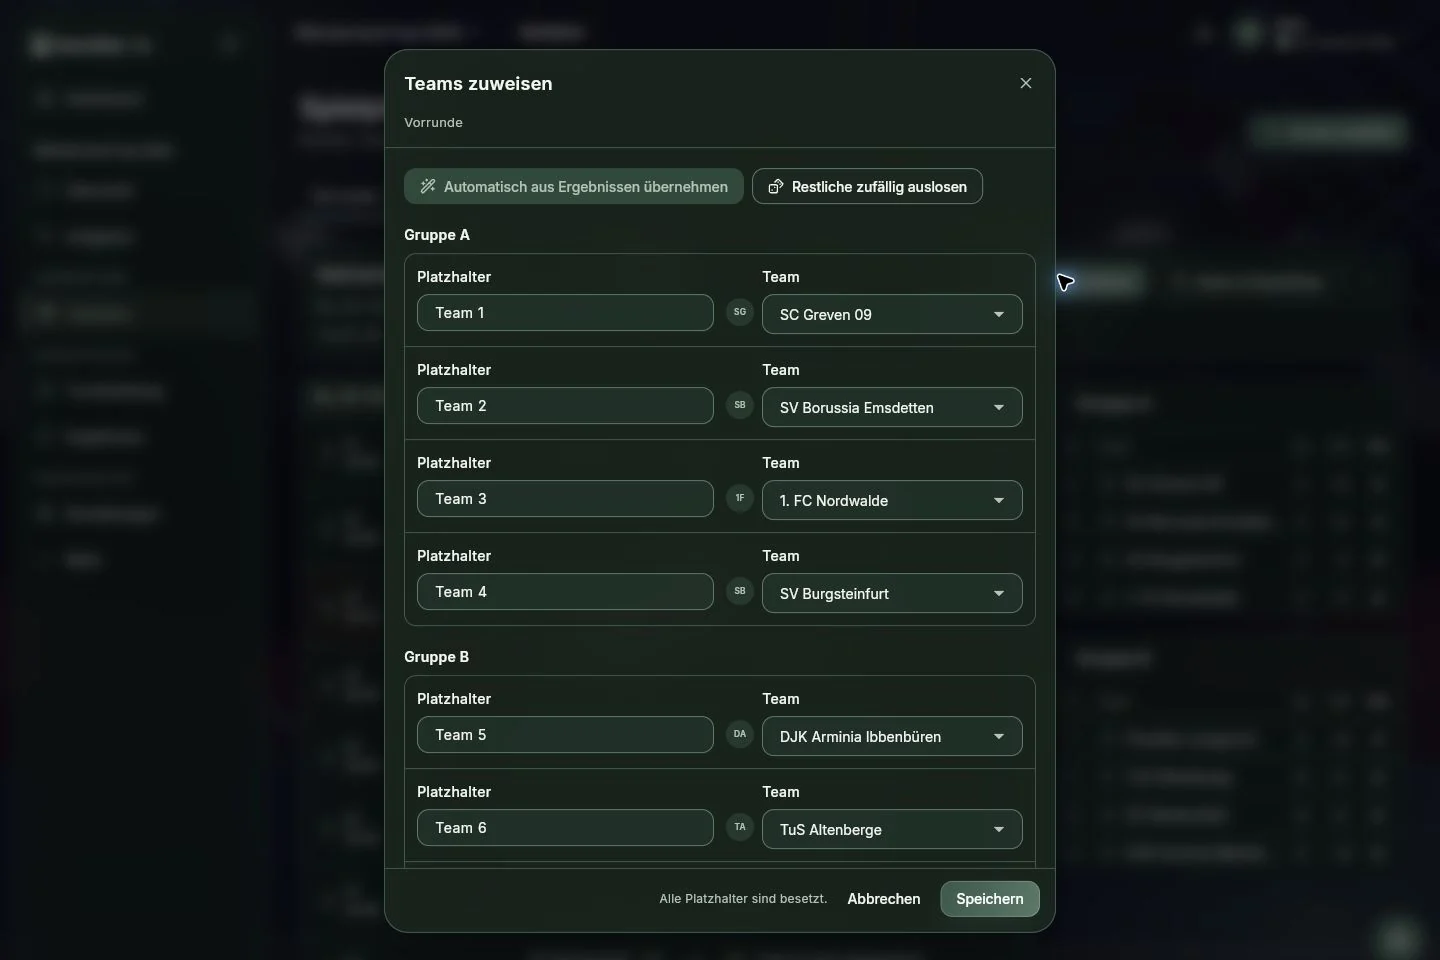Edit the Team 6 placeholder field
Screen dimensions: 1440x960
tap(565, 828)
